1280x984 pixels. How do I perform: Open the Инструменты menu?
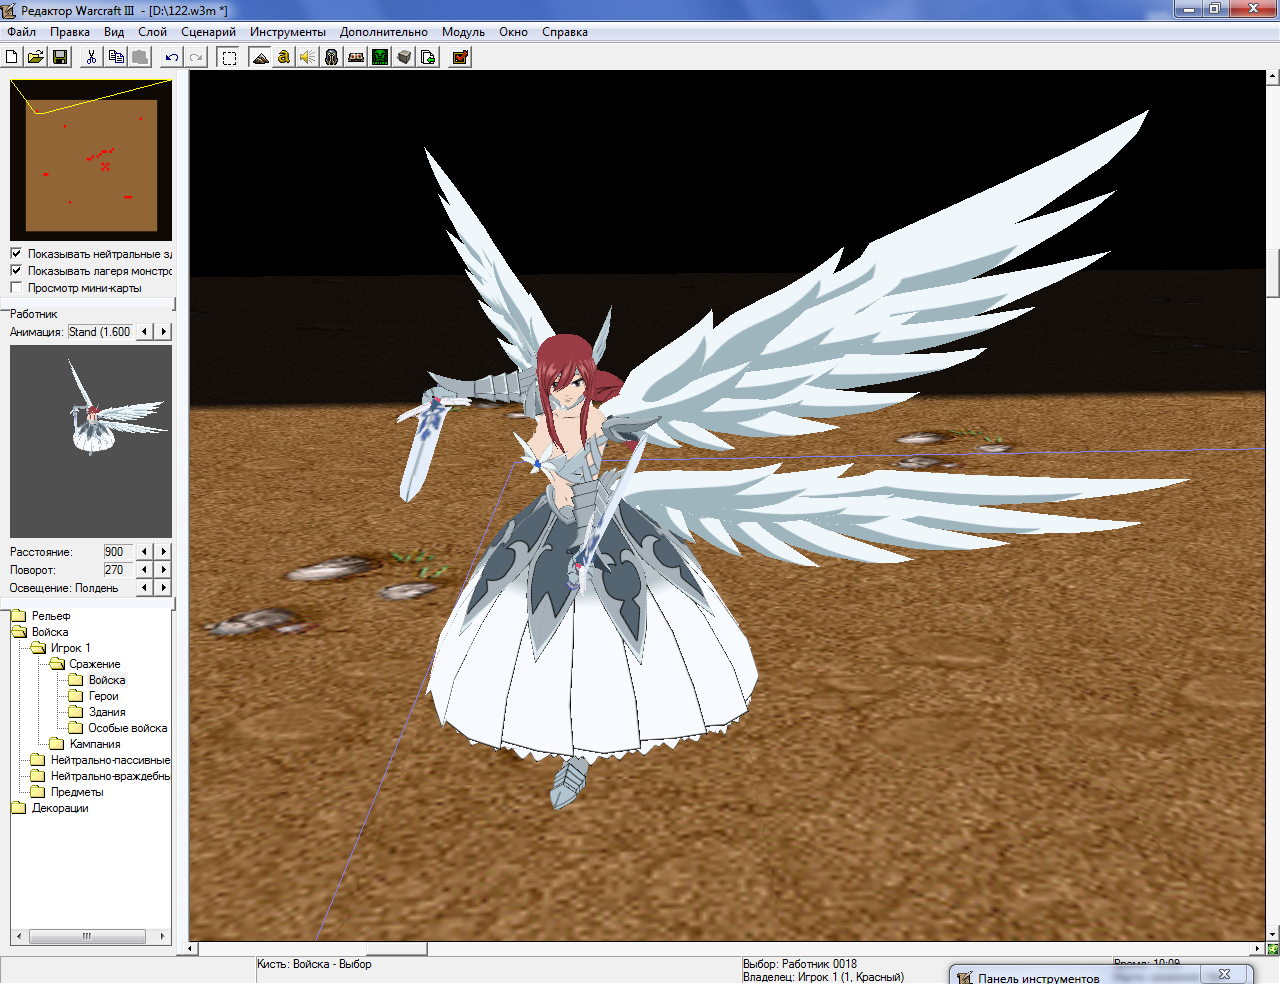pyautogui.click(x=288, y=32)
